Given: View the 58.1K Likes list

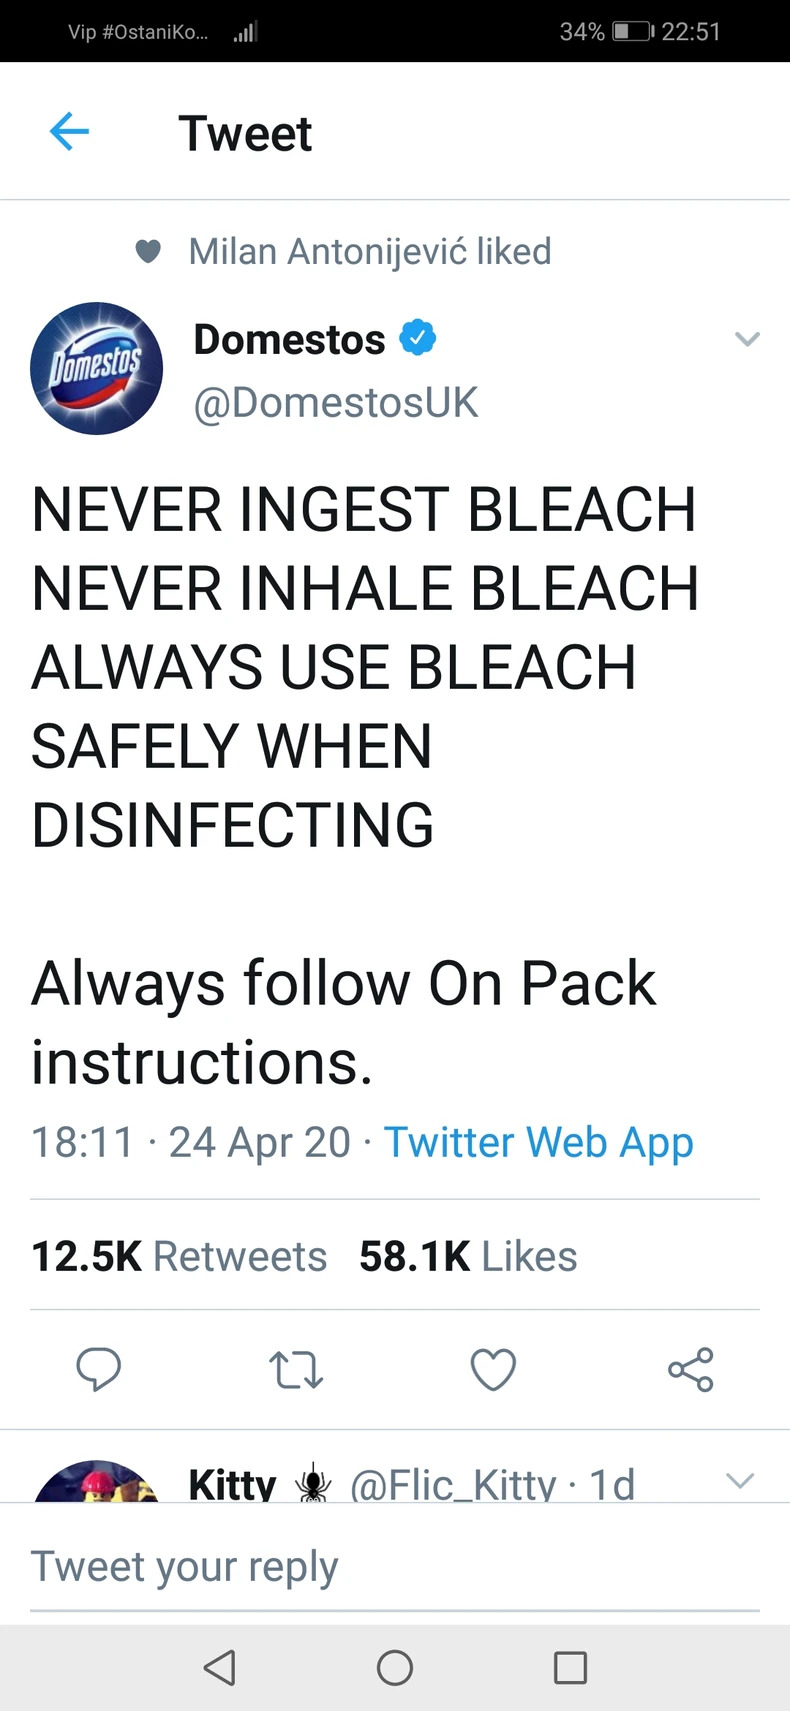Looking at the screenshot, I should click(x=468, y=1256).
